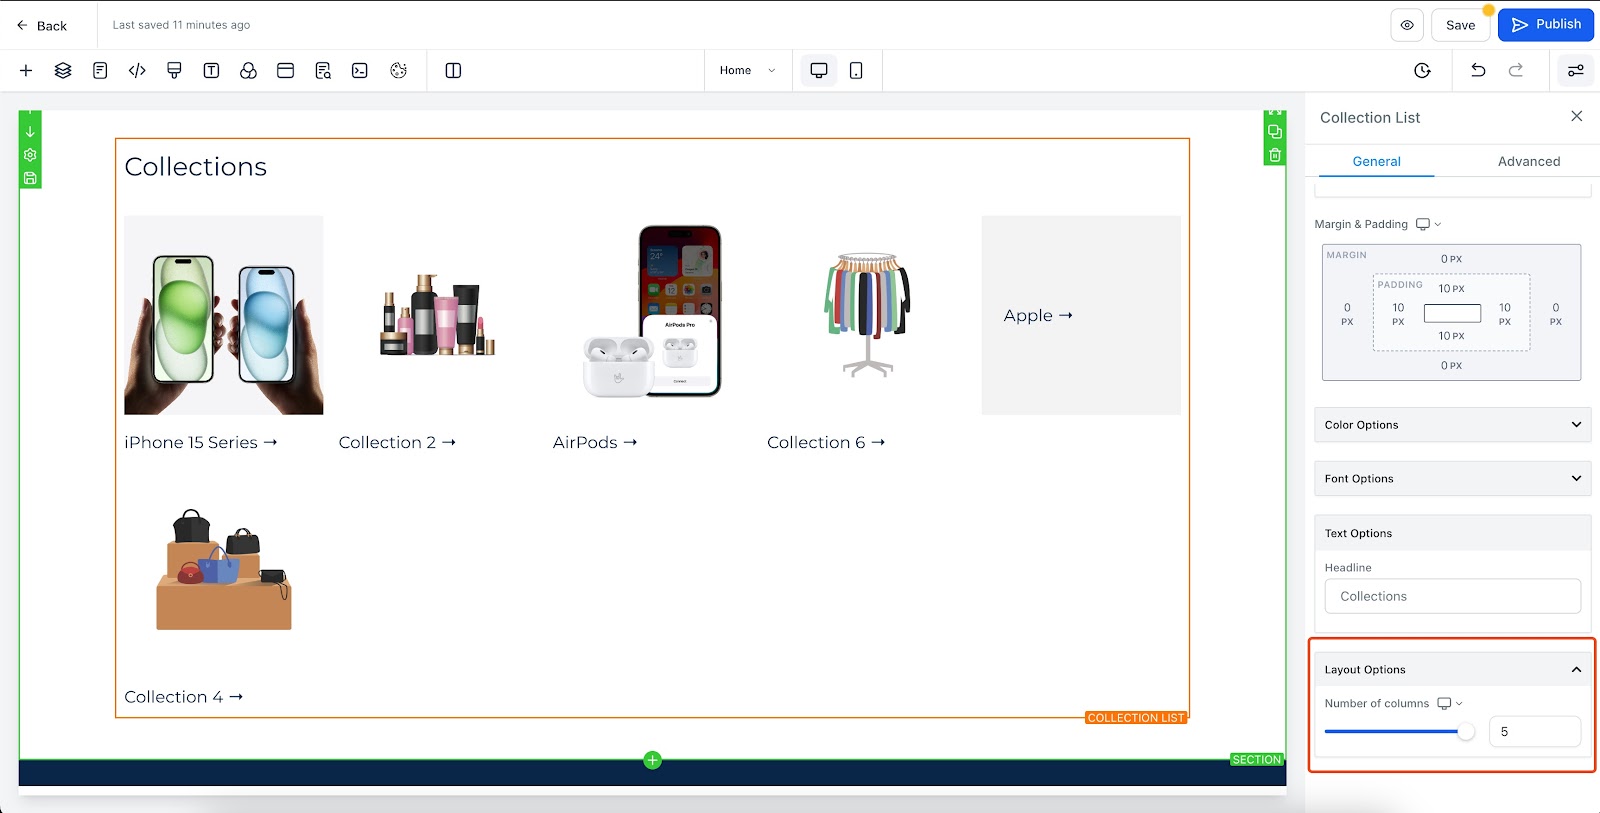Toggle the preview eye icon
Screen dimensions: 1600x813
[1407, 25]
